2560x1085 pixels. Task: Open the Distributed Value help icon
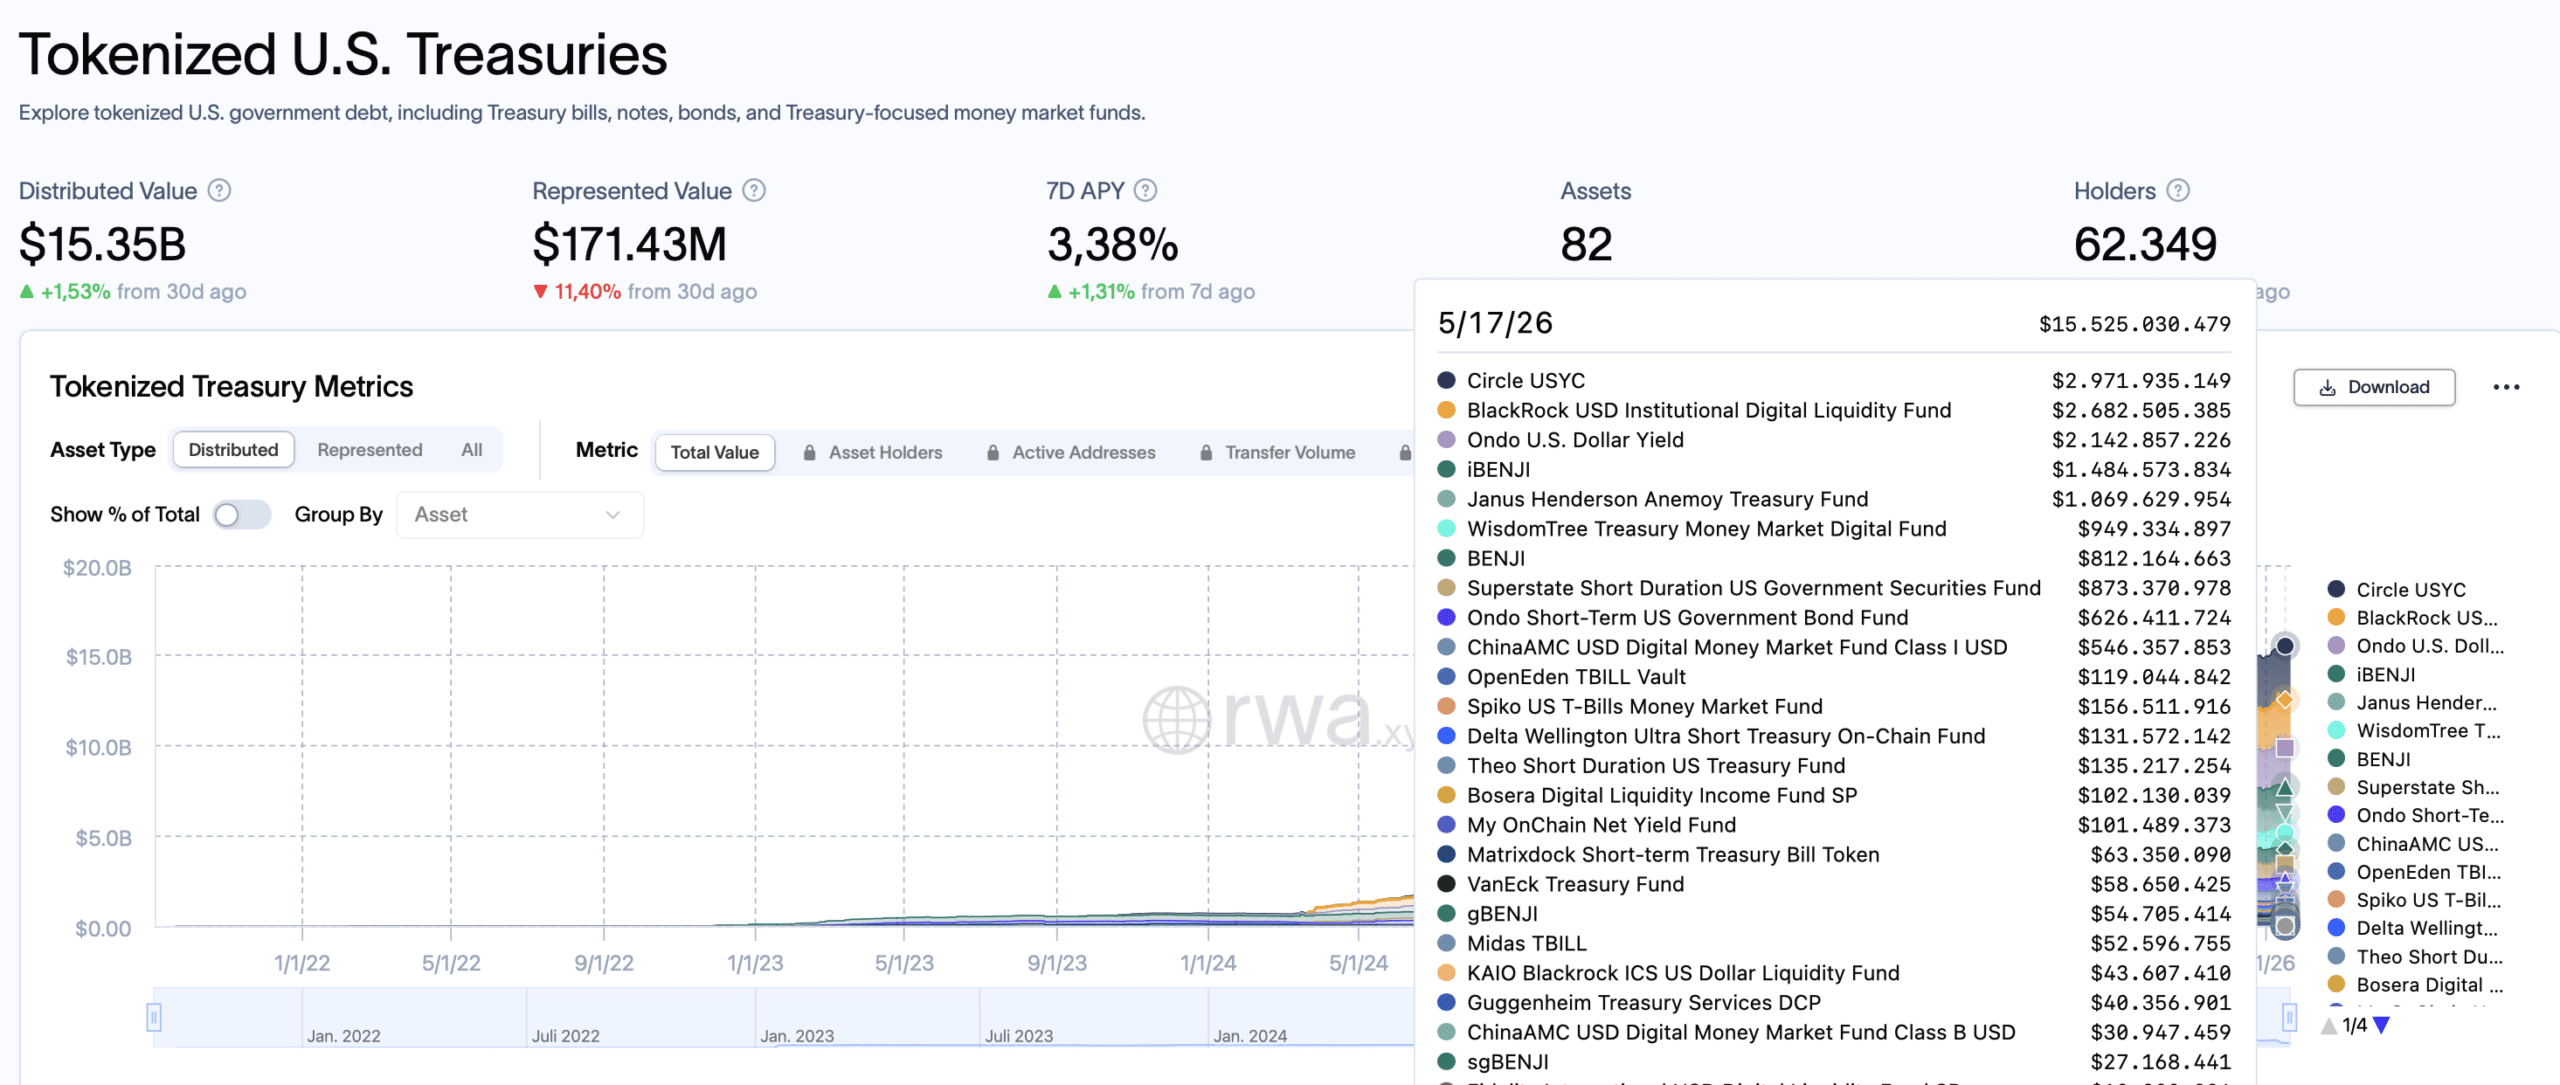click(219, 190)
